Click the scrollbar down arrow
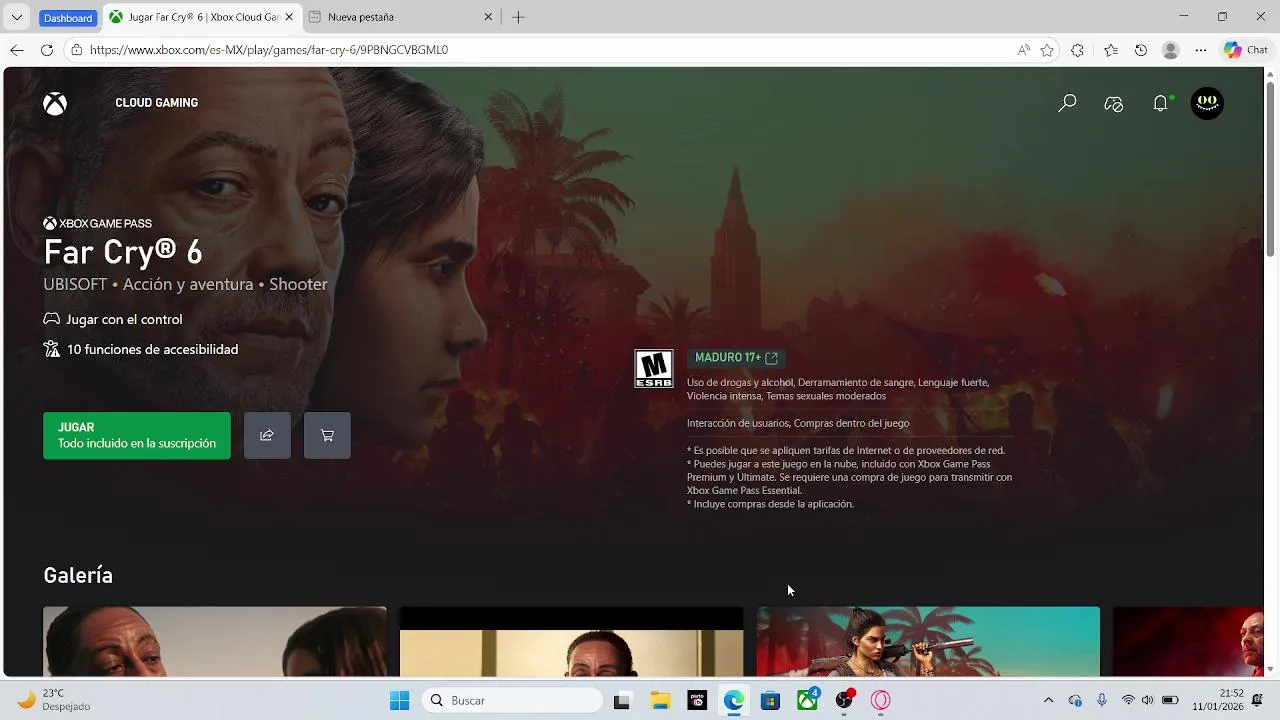The width and height of the screenshot is (1280, 720). pyautogui.click(x=1271, y=669)
